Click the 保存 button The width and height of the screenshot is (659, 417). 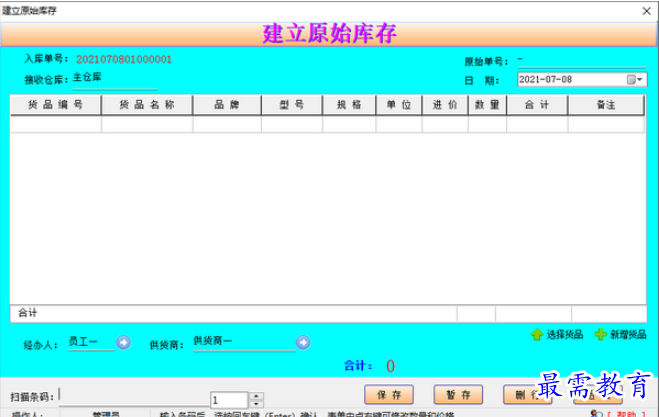tap(389, 395)
